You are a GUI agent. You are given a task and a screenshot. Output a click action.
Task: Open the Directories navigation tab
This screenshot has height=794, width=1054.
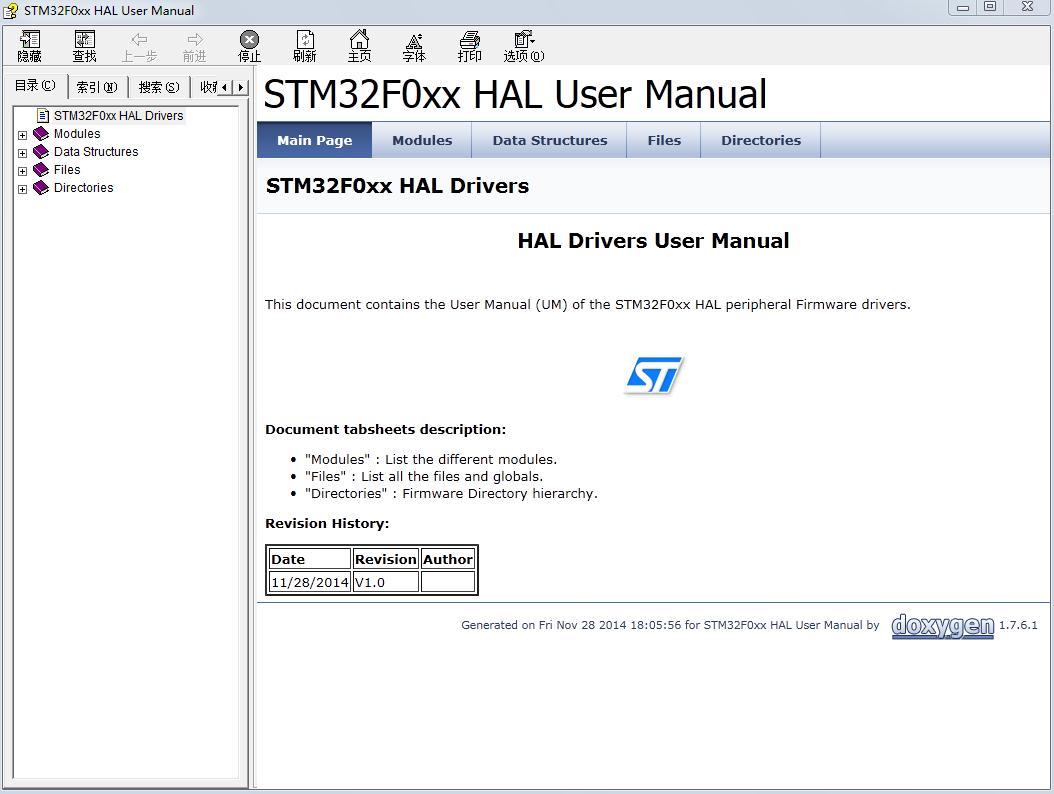click(761, 140)
